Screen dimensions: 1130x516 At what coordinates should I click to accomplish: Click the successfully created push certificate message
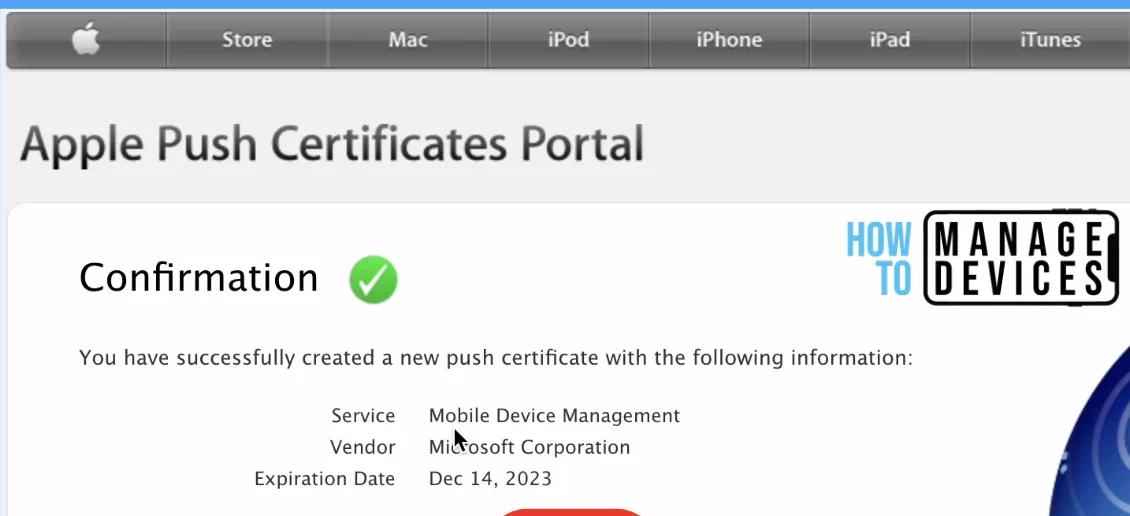496,357
